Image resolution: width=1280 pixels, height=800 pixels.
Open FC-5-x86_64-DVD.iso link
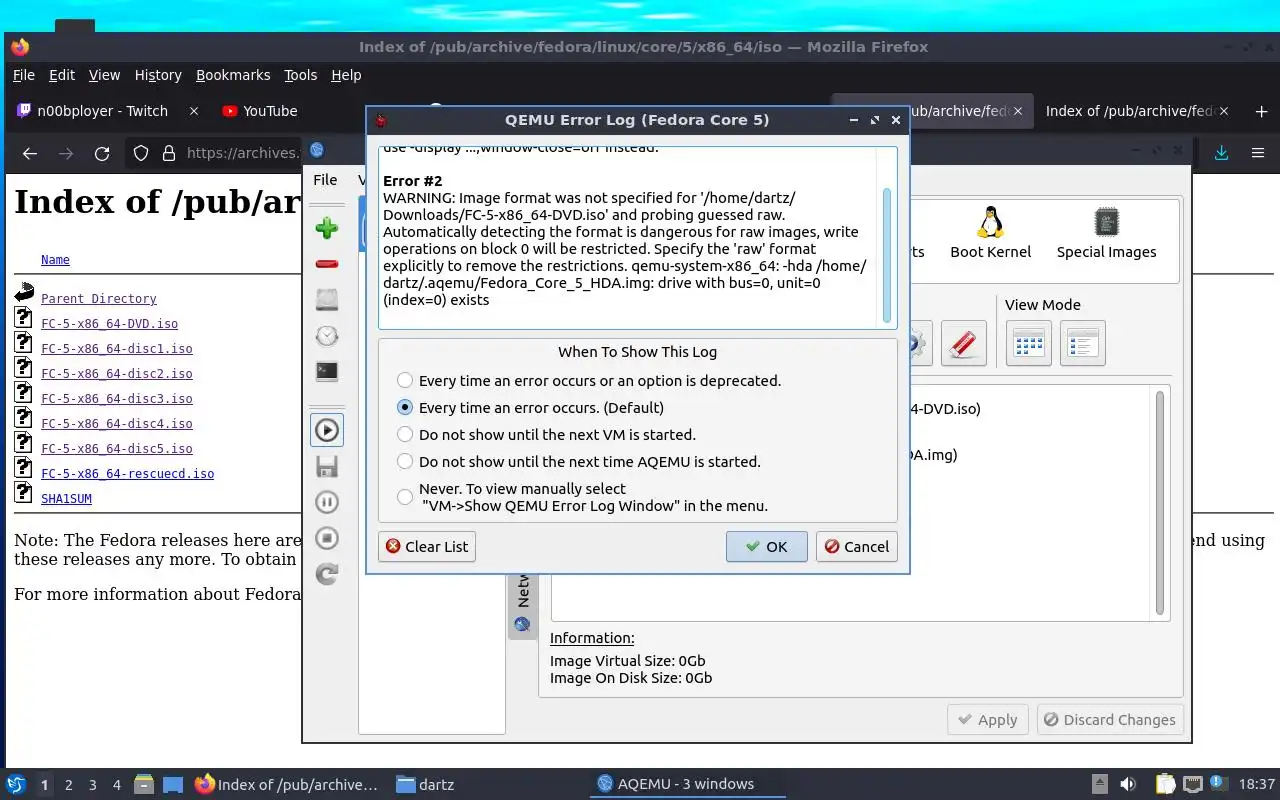tap(109, 324)
